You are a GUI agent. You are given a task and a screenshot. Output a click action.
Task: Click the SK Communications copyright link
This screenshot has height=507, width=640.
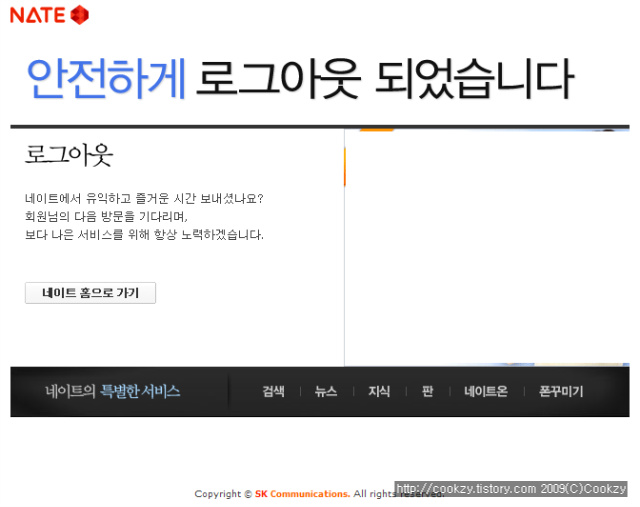tap(302, 494)
